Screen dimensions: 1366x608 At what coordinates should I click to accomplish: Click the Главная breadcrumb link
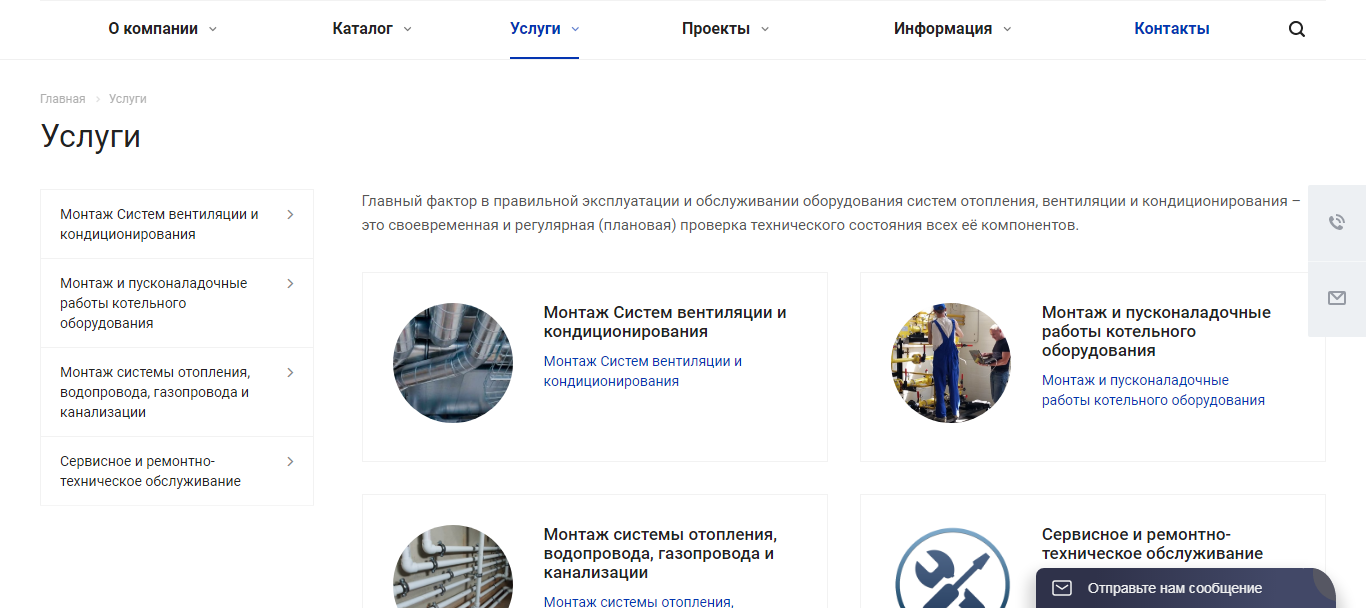pos(63,99)
